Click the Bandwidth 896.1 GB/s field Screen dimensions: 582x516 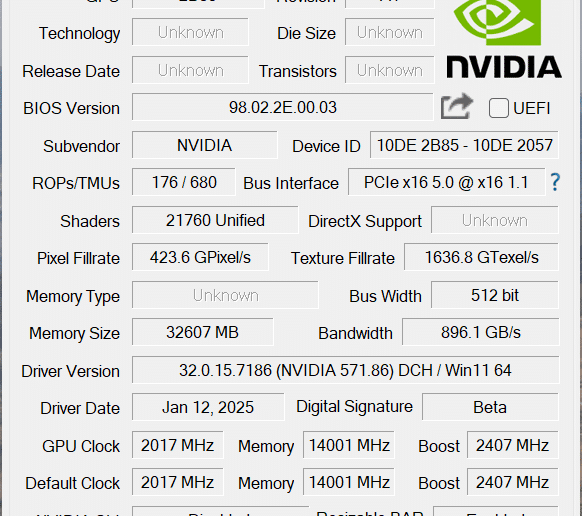pyautogui.click(x=481, y=332)
